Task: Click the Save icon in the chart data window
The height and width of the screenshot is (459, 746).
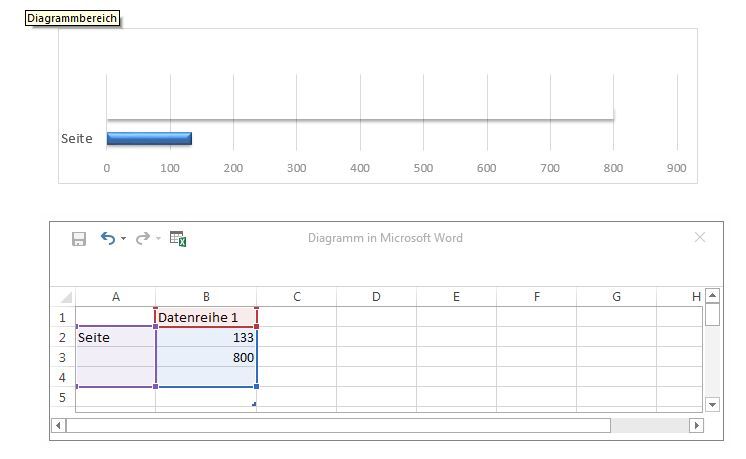Action: [79, 239]
